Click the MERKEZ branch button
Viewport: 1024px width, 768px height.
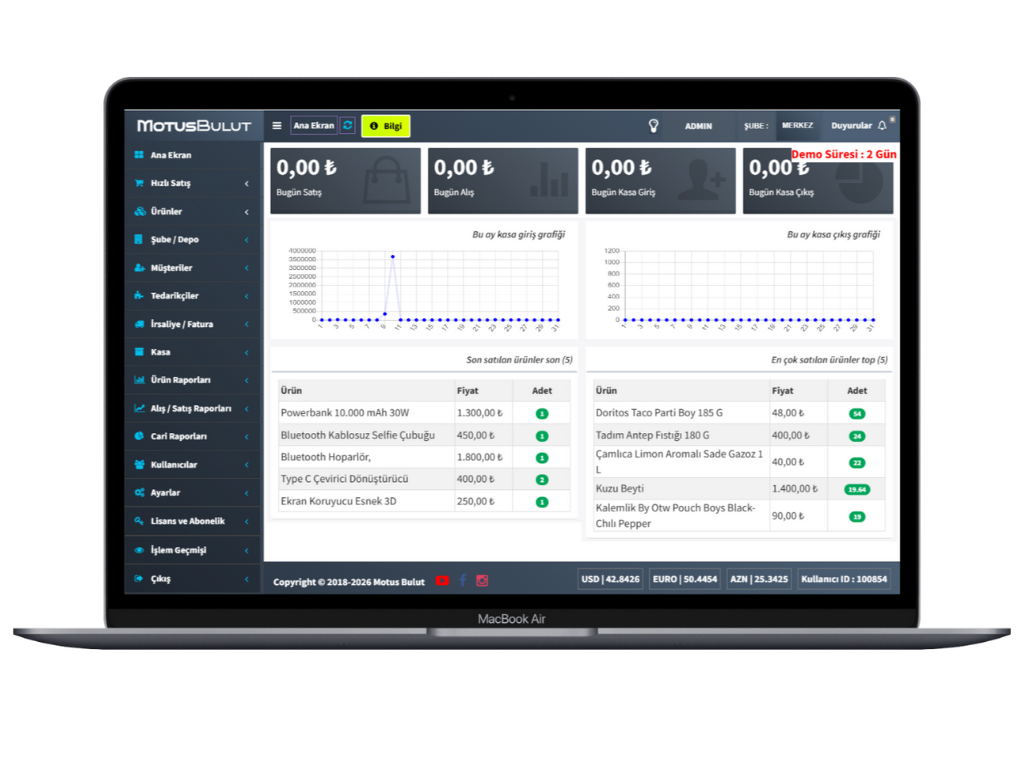click(797, 126)
